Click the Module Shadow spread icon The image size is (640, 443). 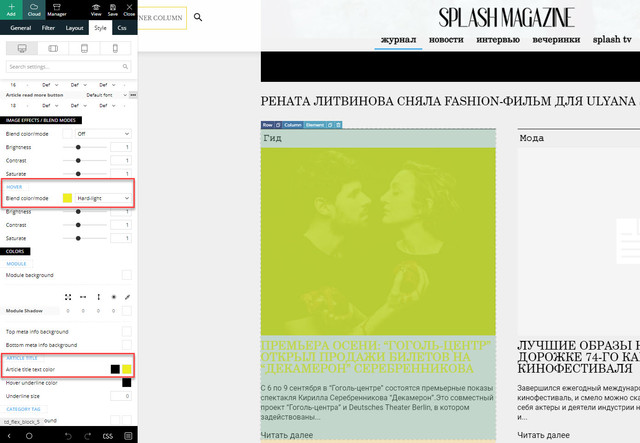pyautogui.click(x=68, y=297)
